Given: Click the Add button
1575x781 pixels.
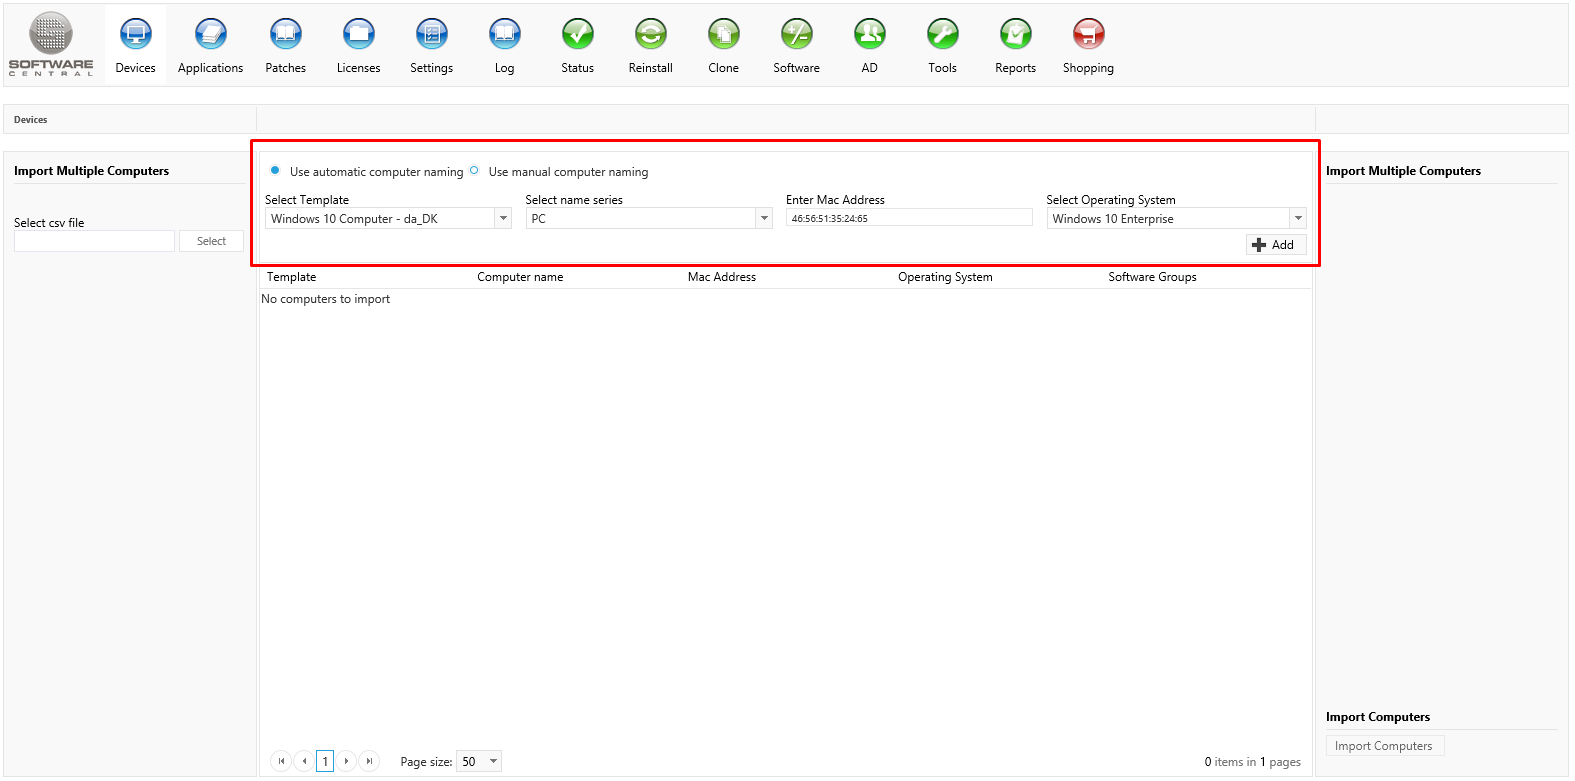Looking at the screenshot, I should [1275, 245].
